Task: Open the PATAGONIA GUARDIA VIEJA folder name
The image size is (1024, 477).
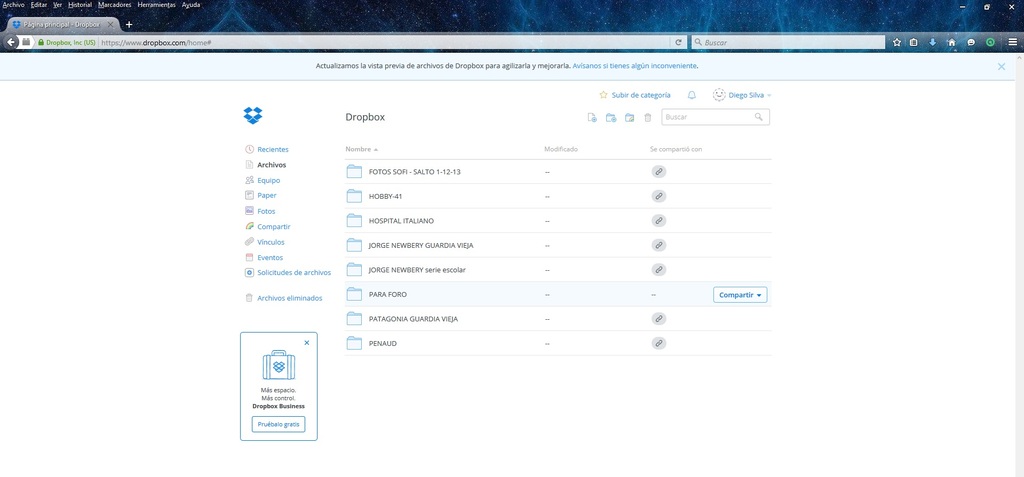Action: 413,319
